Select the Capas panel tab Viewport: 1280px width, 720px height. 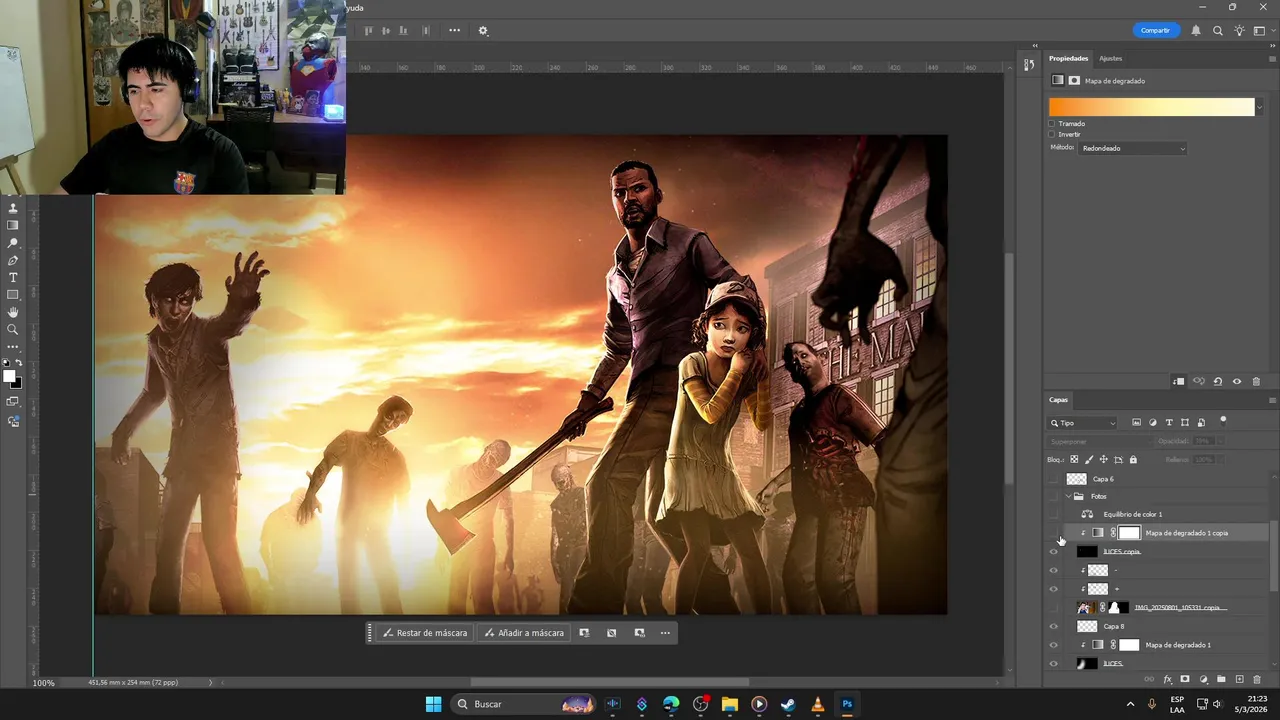[x=1058, y=400]
